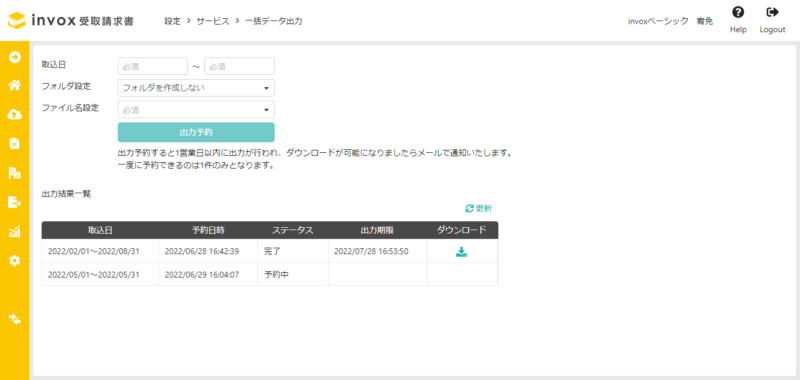
Task: Click the 完了 status cell
Action: 293,251
